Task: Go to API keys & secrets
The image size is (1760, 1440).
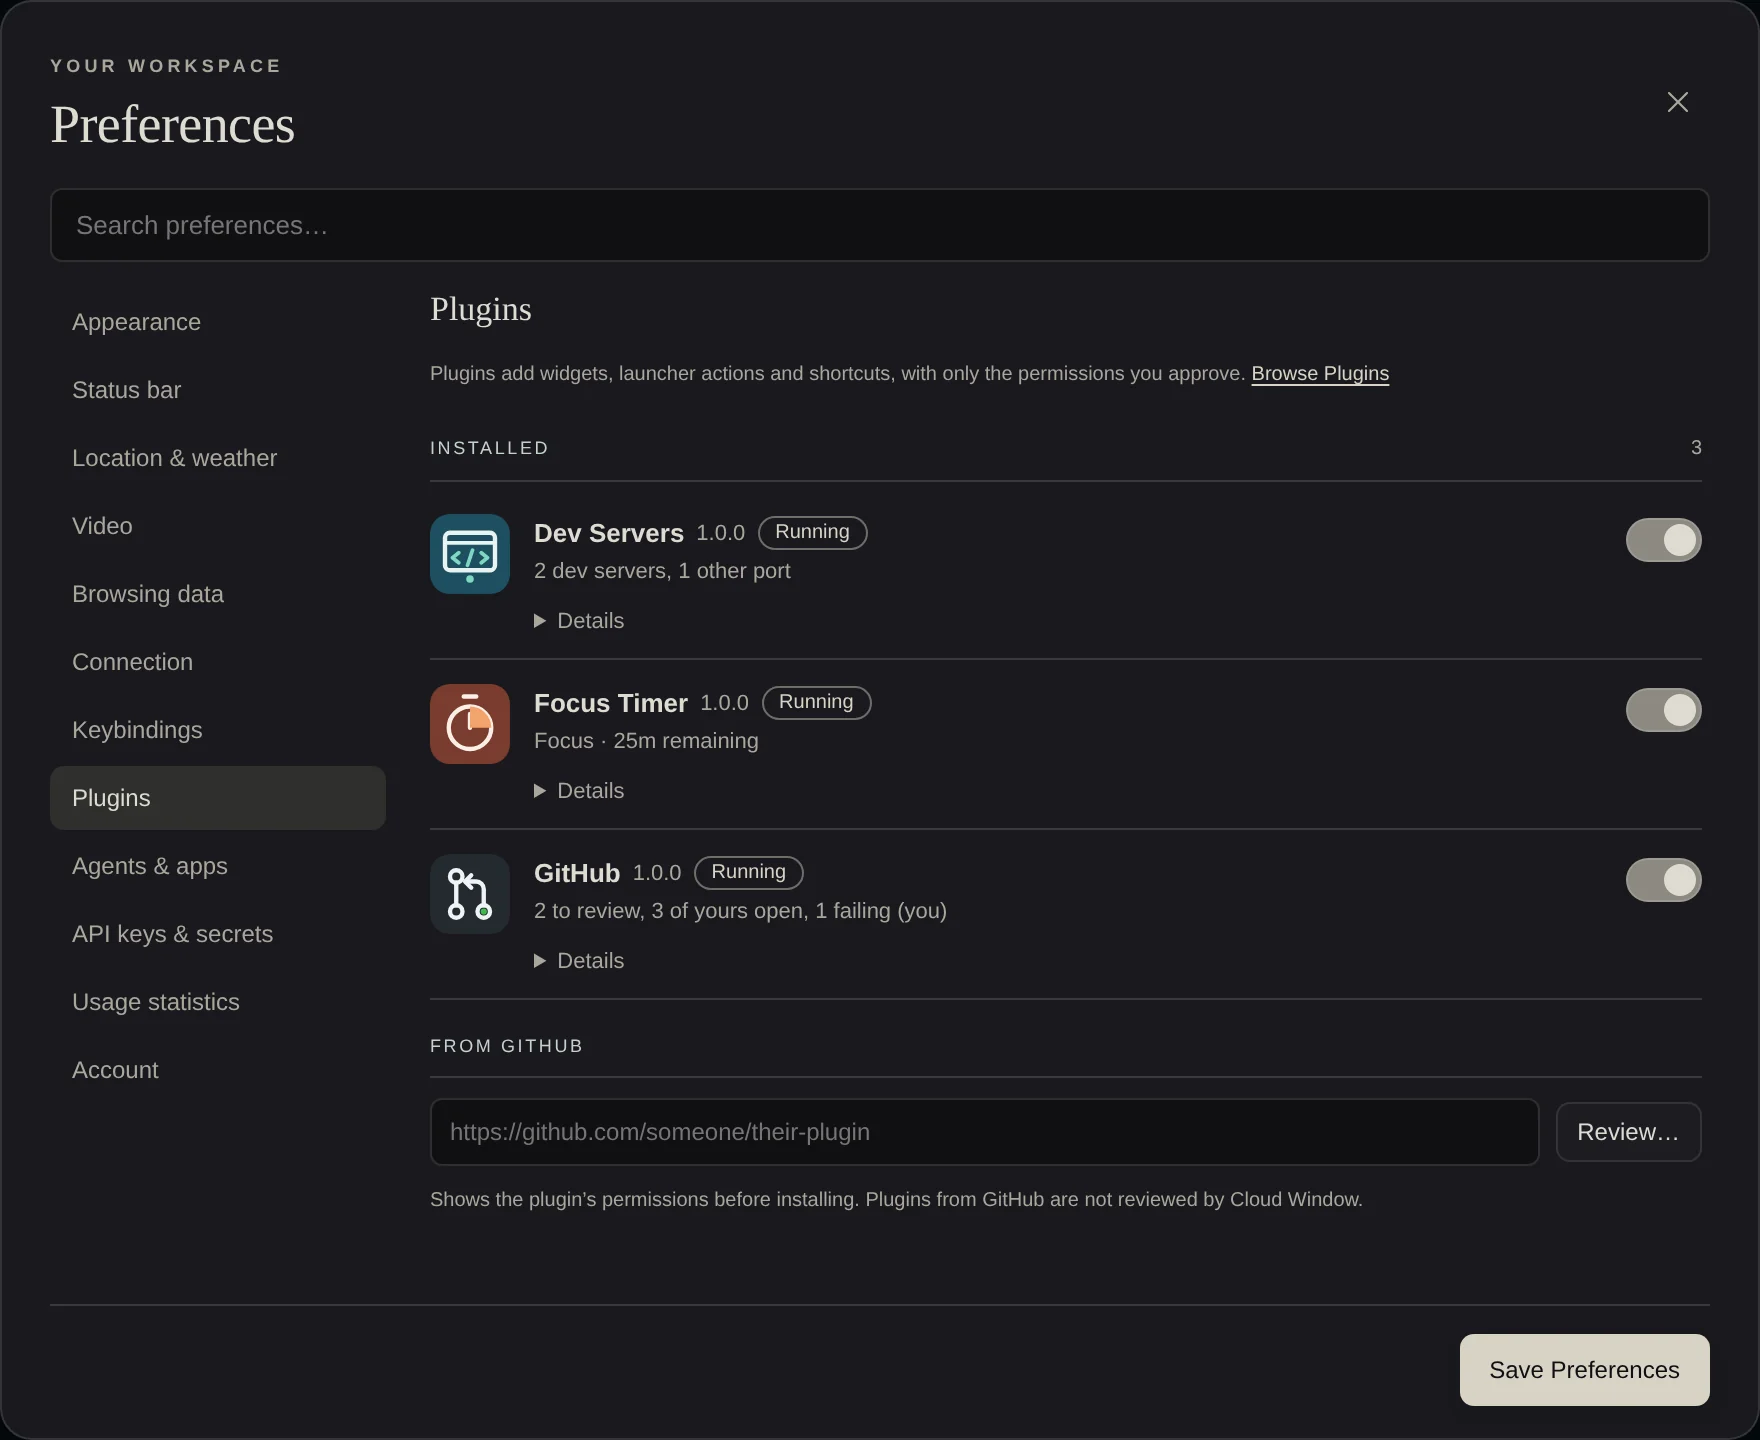Action: pos(218,934)
